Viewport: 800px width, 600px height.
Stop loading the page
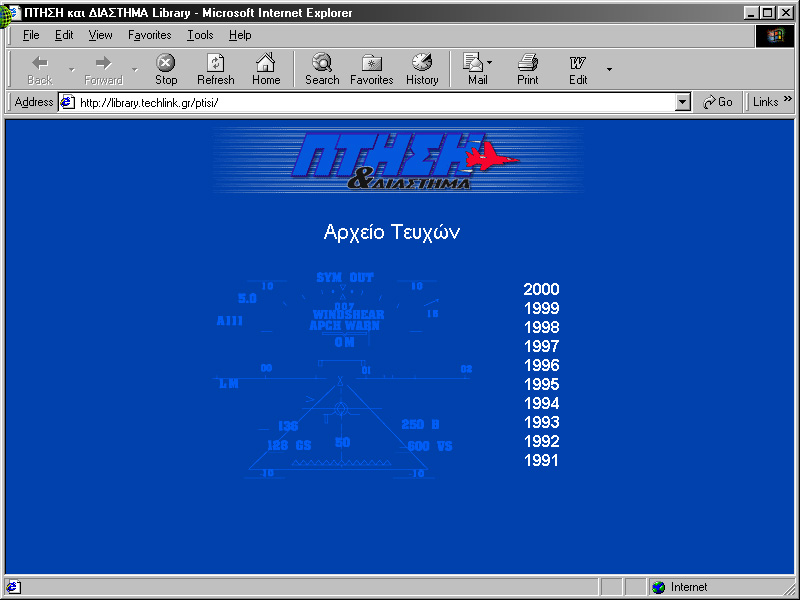click(166, 69)
